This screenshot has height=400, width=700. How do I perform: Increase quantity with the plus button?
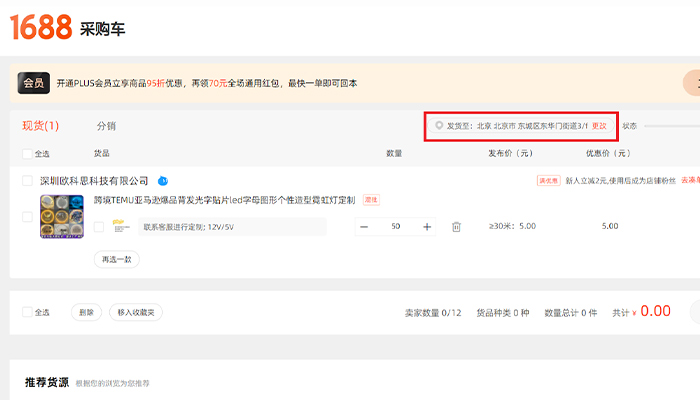(427, 227)
